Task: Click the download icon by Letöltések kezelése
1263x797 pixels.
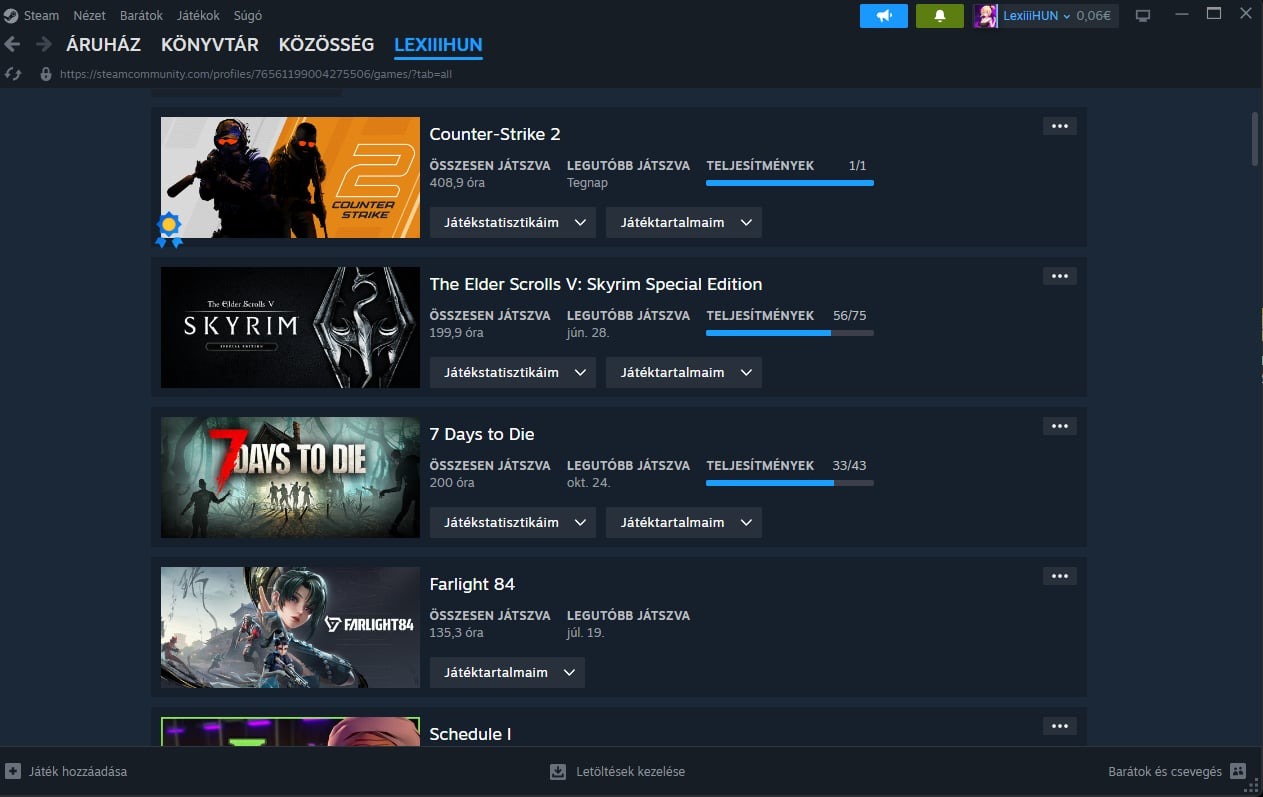Action: tap(558, 772)
